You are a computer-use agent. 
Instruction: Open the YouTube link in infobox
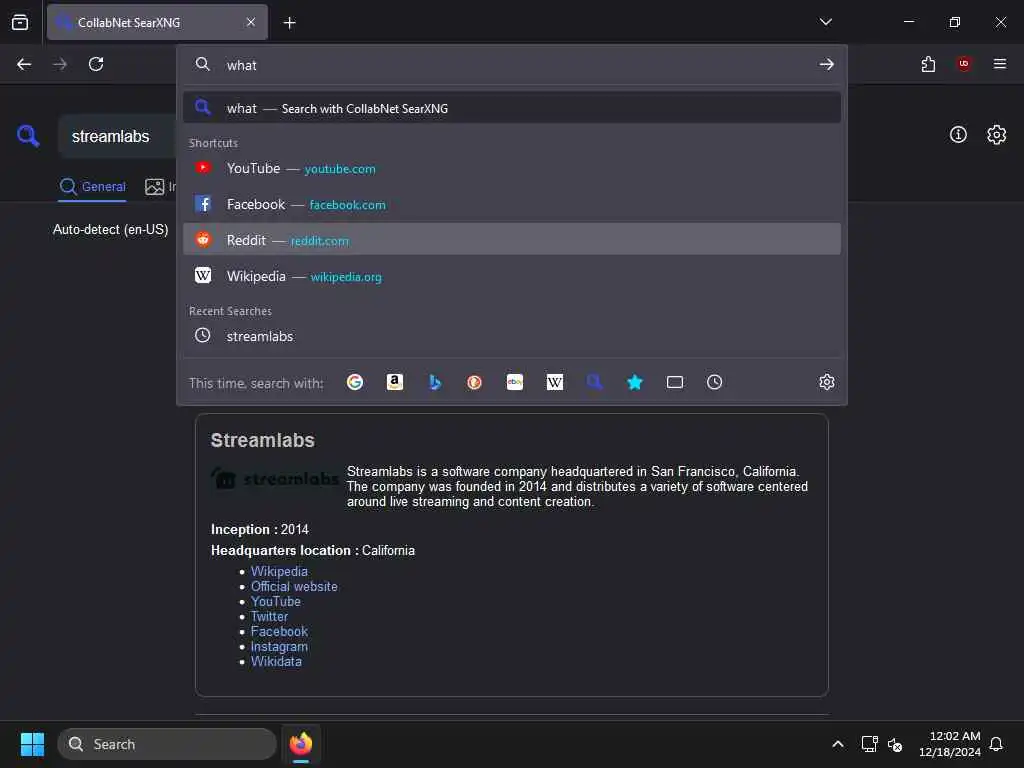276,601
